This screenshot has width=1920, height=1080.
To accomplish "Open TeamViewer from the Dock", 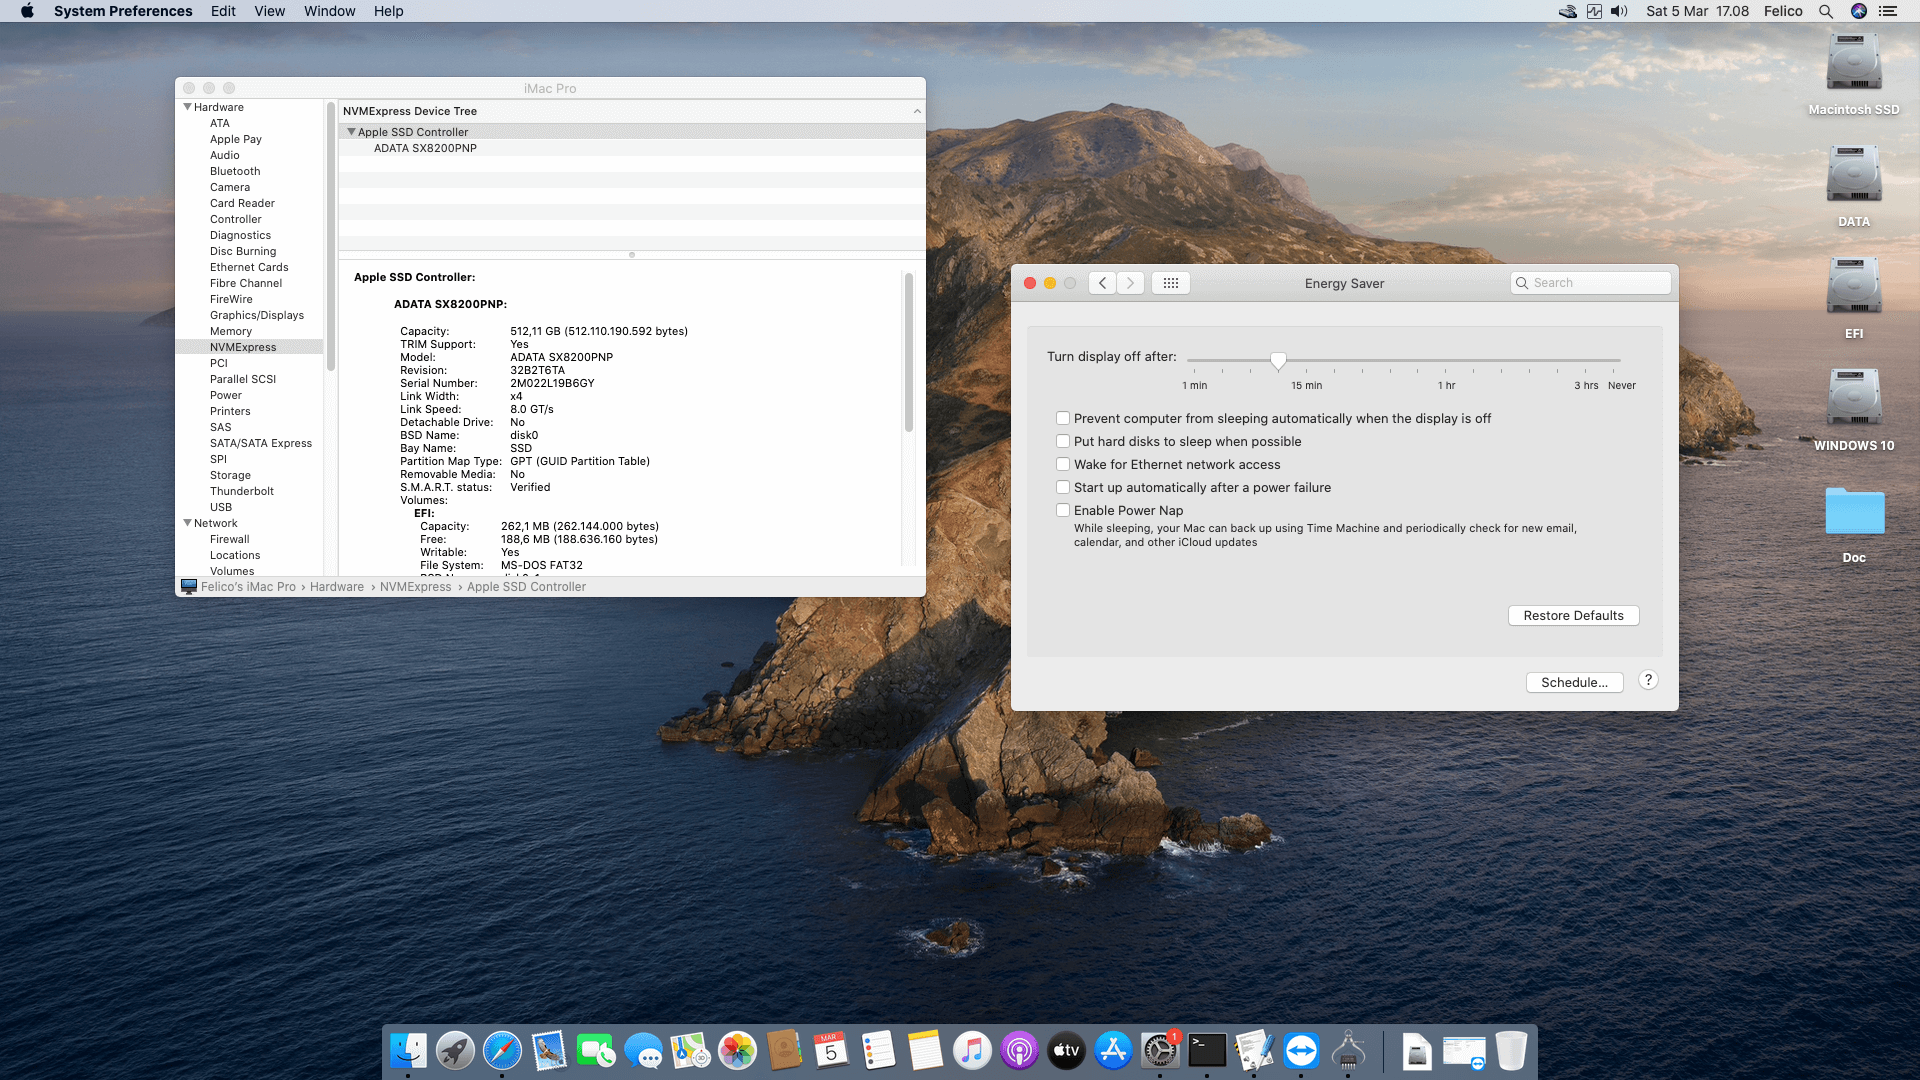I will coord(1301,1051).
